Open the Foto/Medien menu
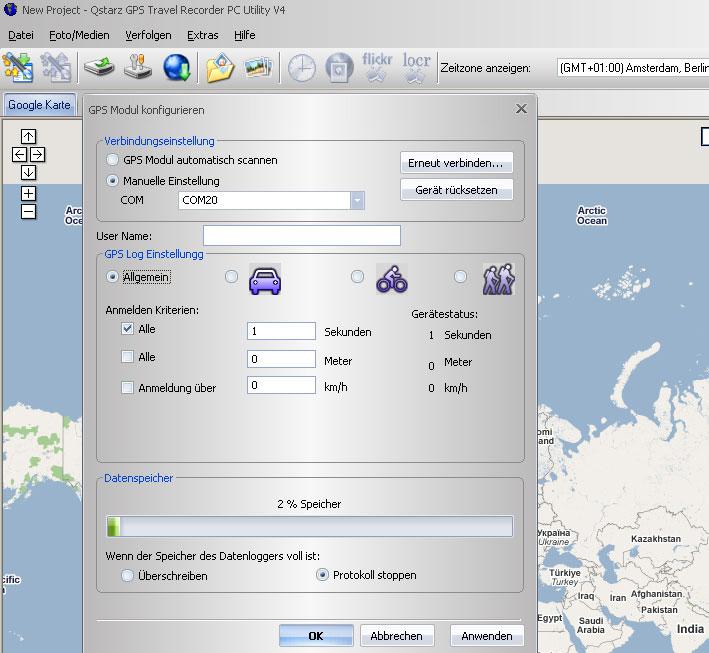This screenshot has height=653, width=709. pyautogui.click(x=79, y=35)
